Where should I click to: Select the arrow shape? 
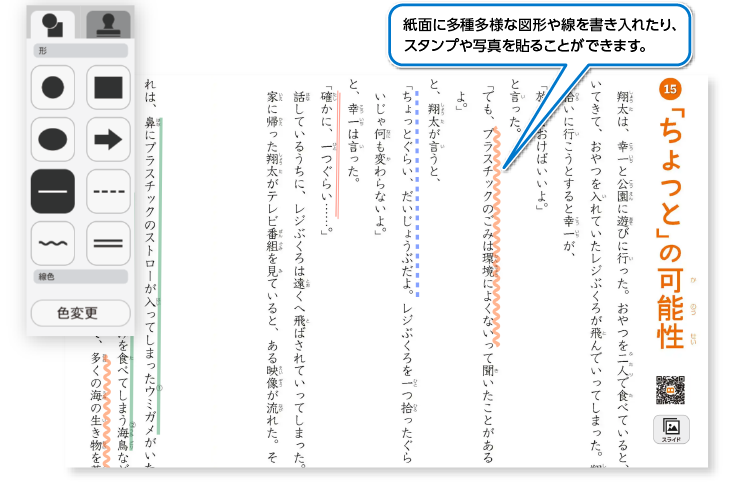click(x=108, y=139)
